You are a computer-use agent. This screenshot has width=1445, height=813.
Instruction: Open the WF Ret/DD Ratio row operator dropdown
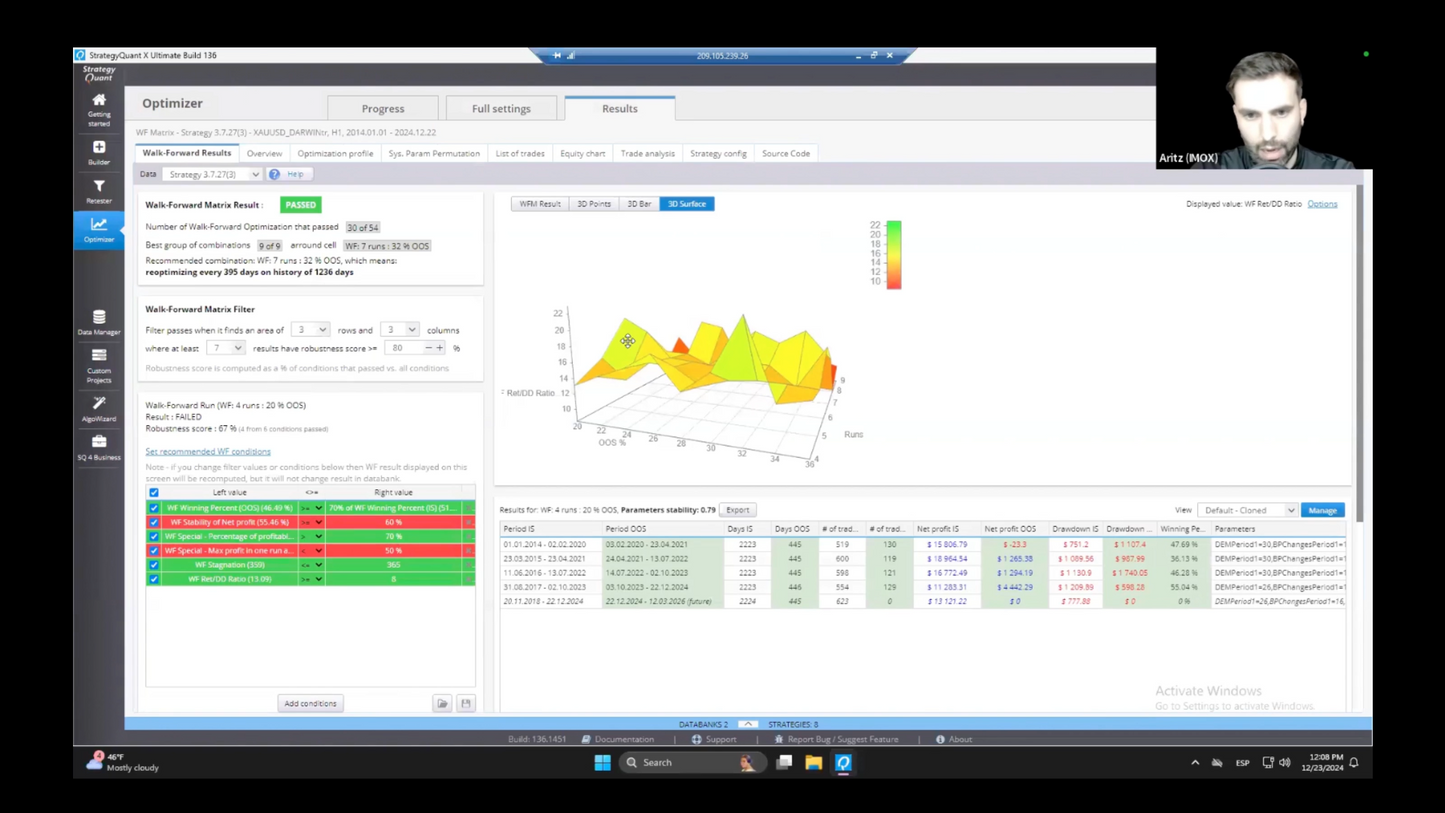click(x=312, y=579)
